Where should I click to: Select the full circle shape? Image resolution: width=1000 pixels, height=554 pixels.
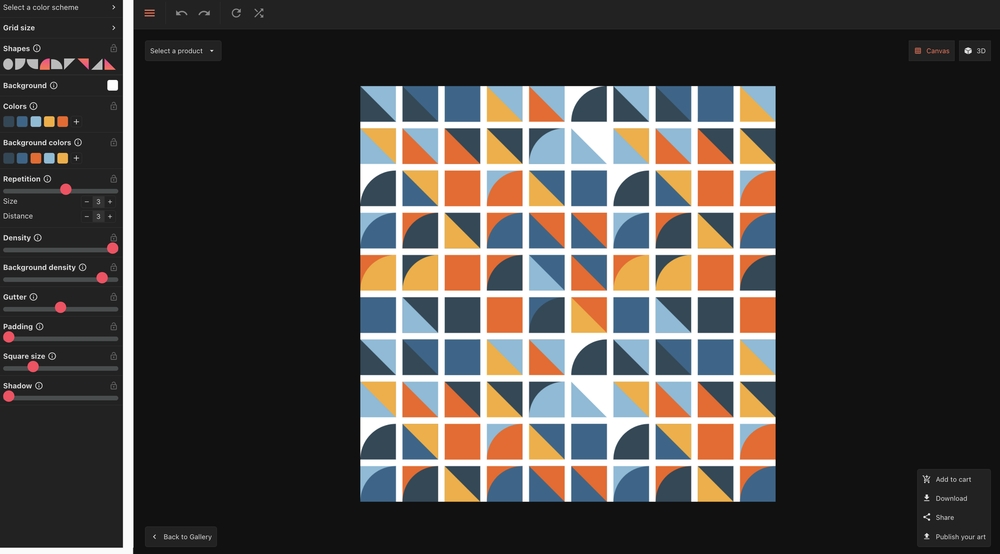[x=8, y=64]
